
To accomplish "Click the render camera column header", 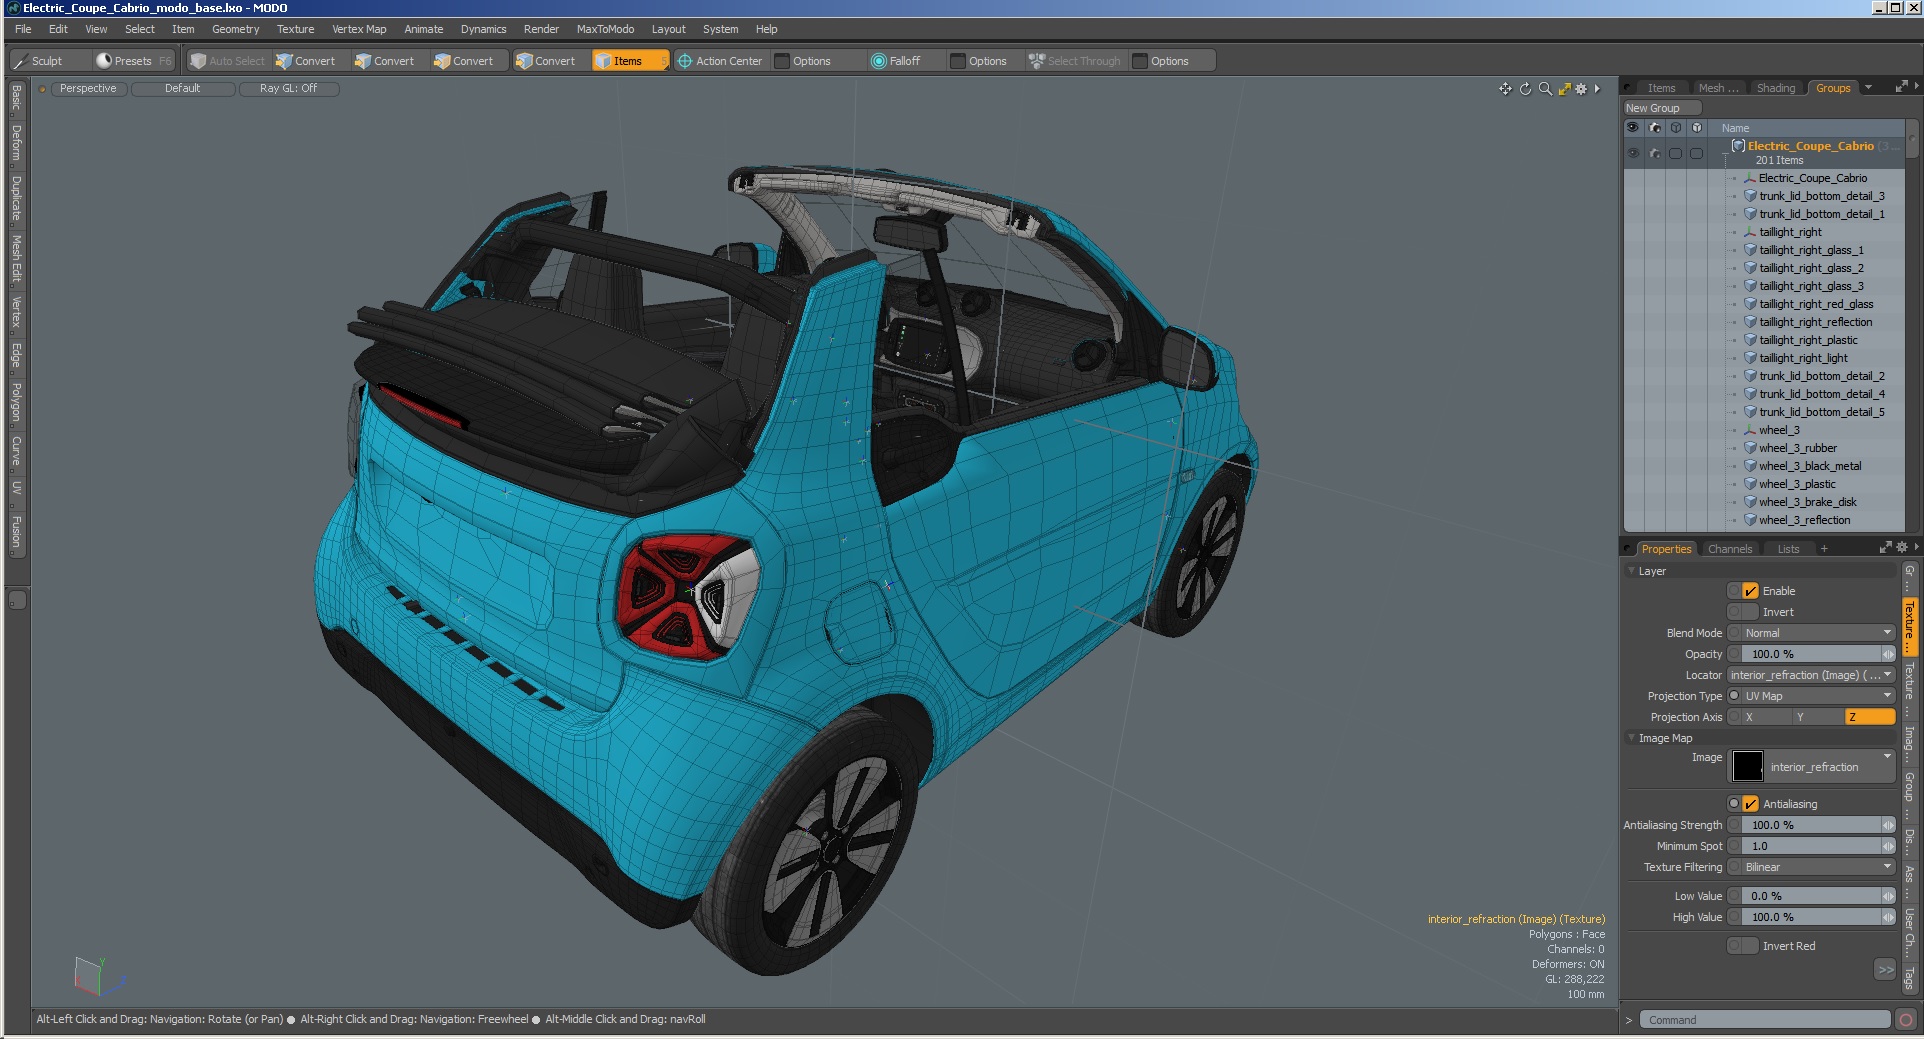I will point(1655,128).
